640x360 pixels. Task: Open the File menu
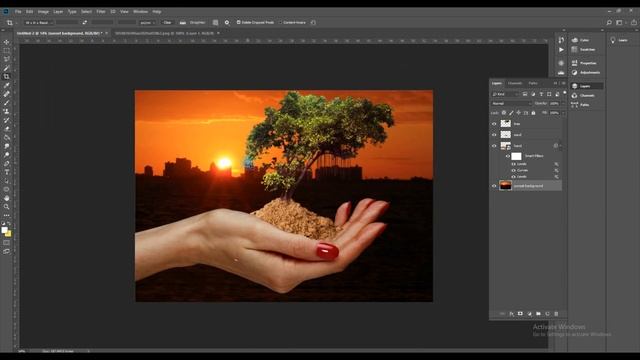pyautogui.click(x=18, y=11)
